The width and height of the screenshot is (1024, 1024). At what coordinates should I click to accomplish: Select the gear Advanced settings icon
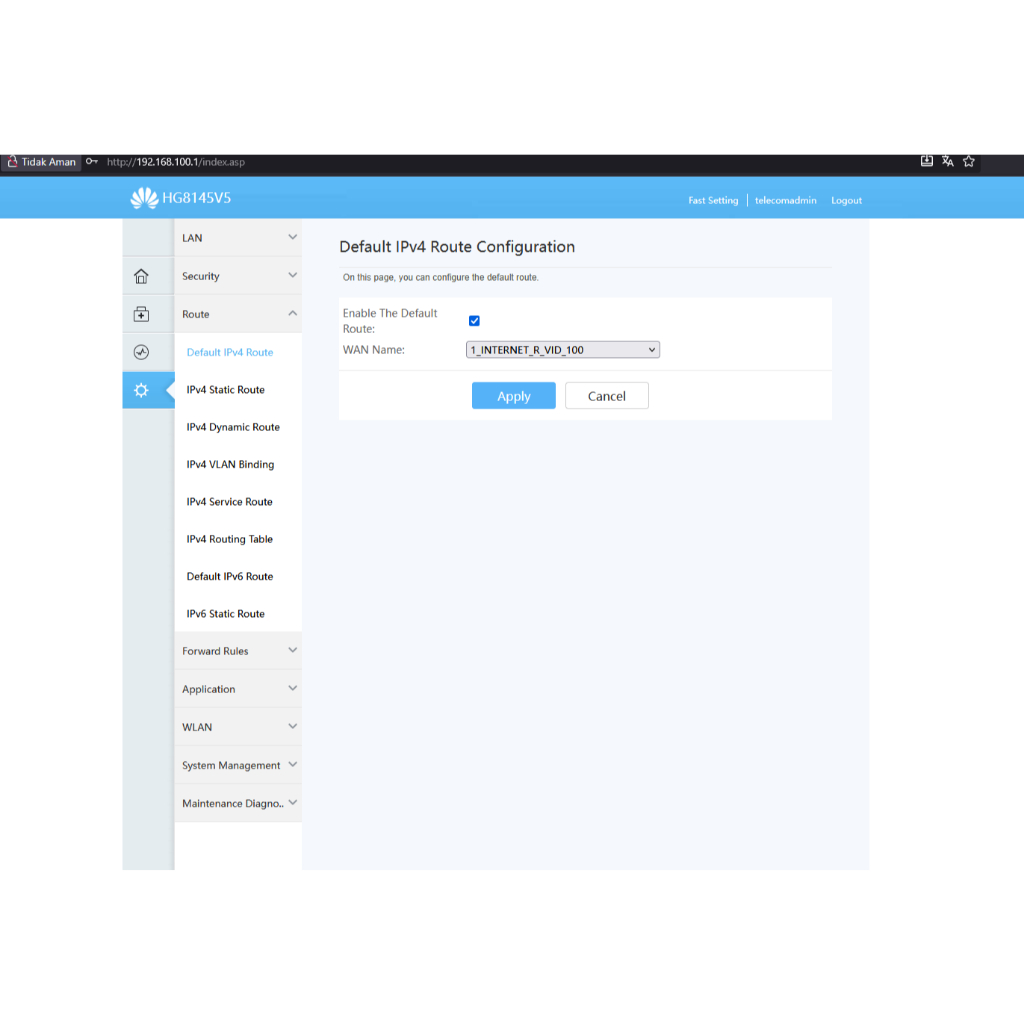point(141,390)
